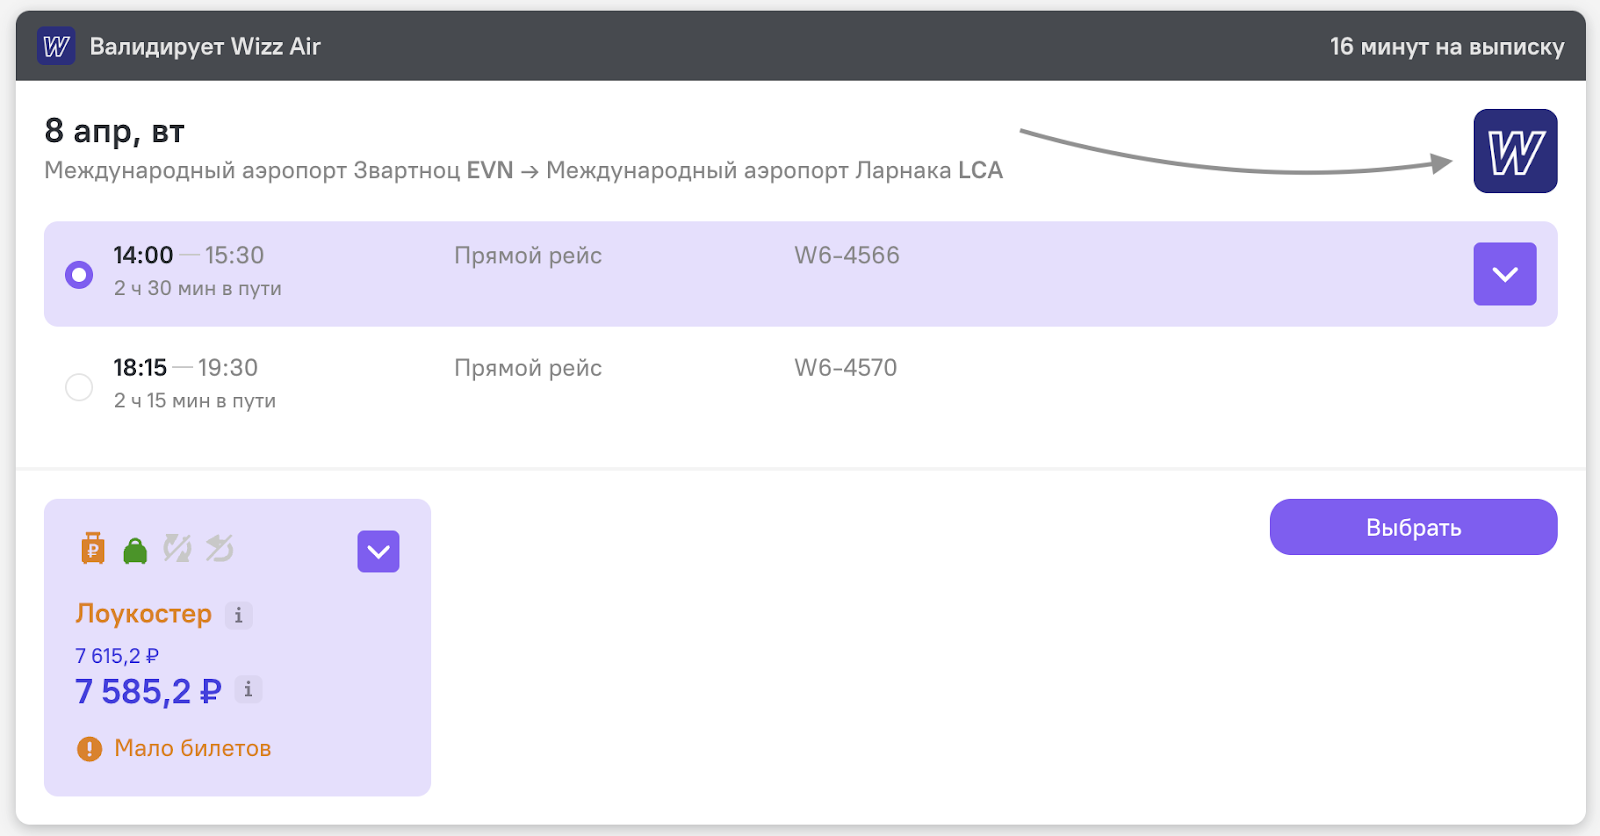
Task: Choose flight W6-4570 row
Action: pyautogui.click(x=801, y=384)
